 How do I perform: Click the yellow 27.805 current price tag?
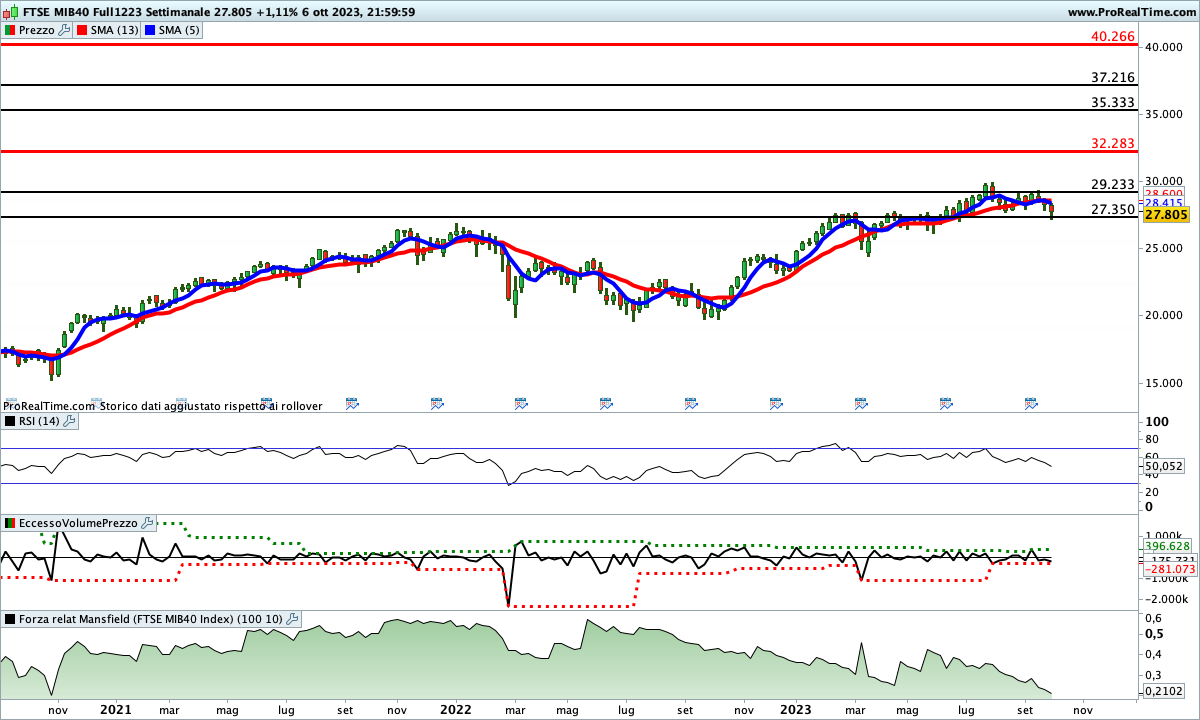pyautogui.click(x=1165, y=215)
